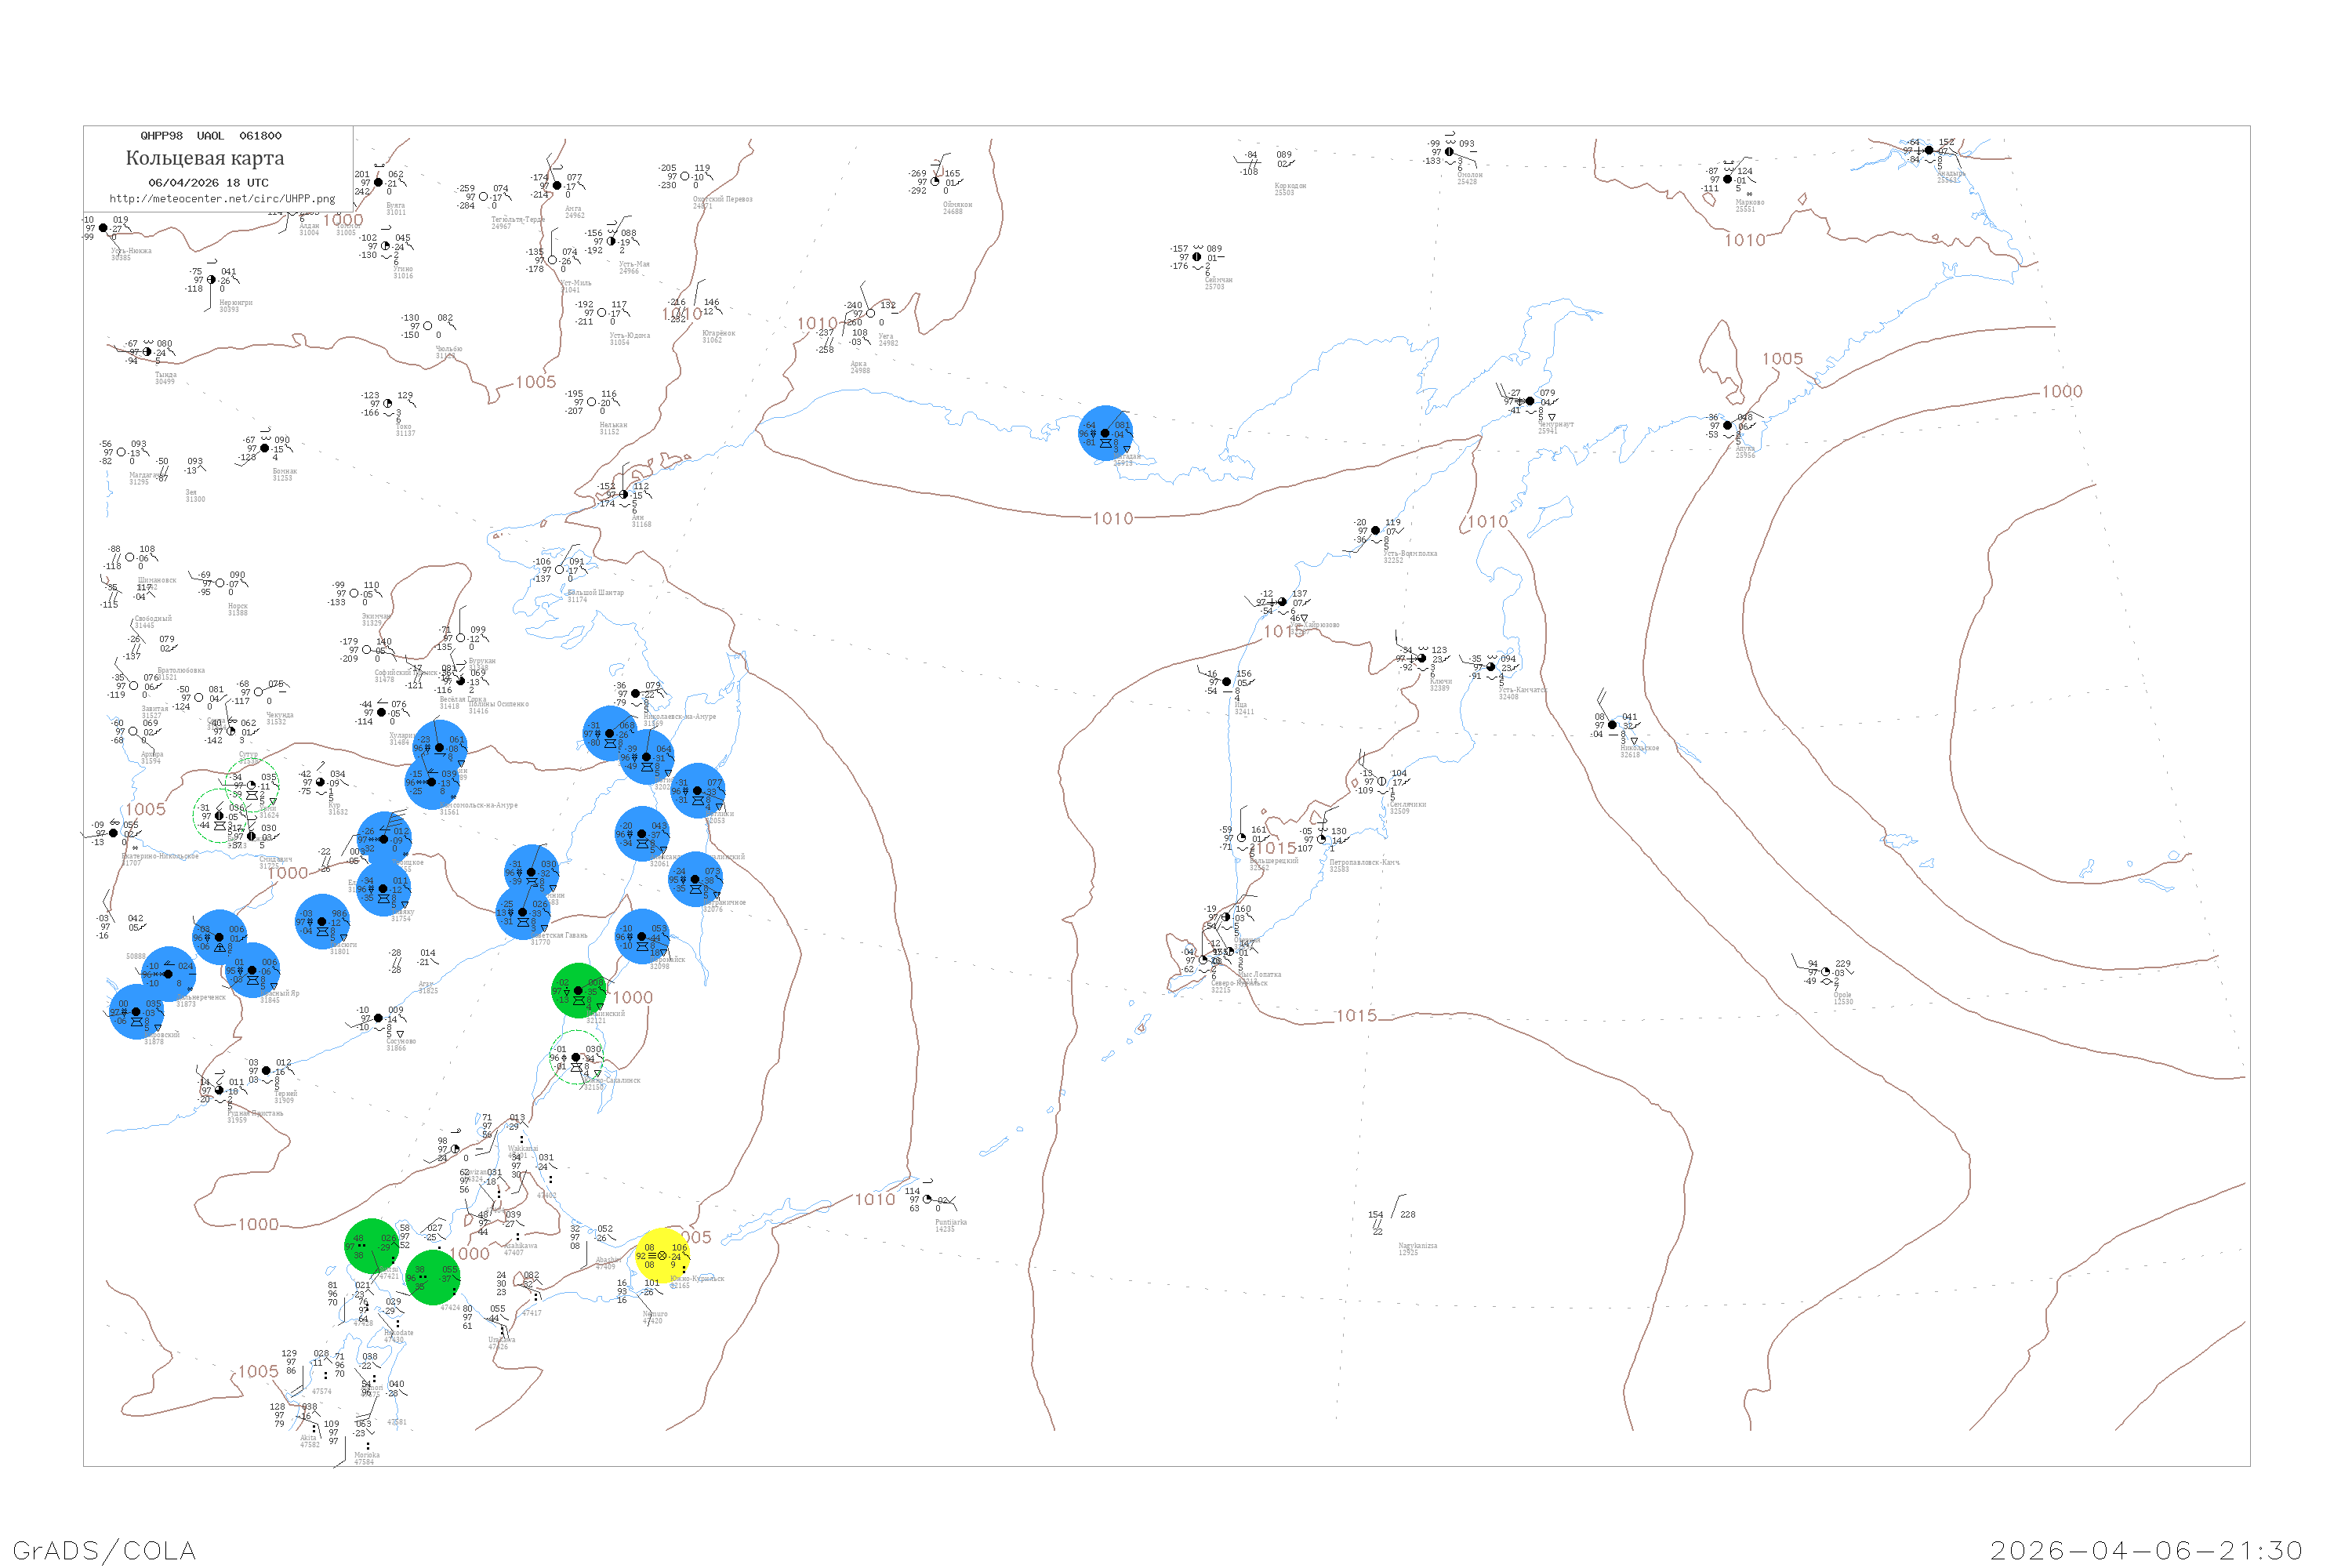This screenshot has height=1568, width=2352.
Task: Click the 2026-04-06-21:30 timestamp
Action: 2146,1550
